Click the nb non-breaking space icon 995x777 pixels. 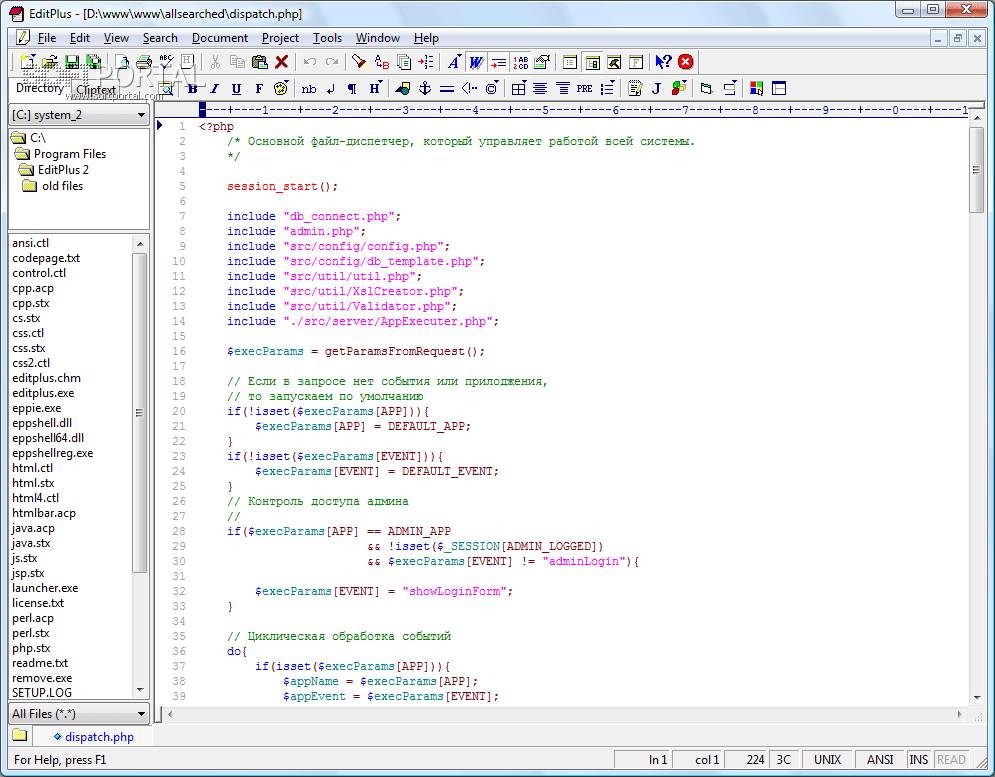[308, 88]
